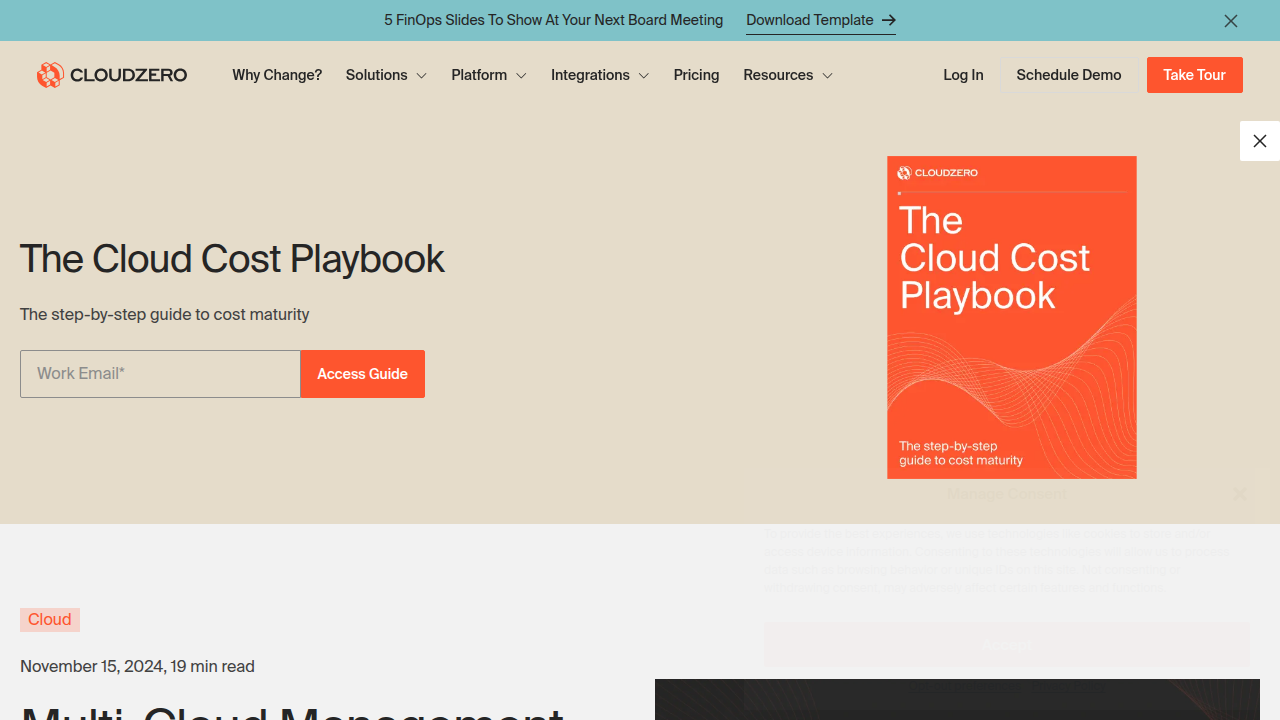Close the faded Manage Consent dialog

(1239, 494)
